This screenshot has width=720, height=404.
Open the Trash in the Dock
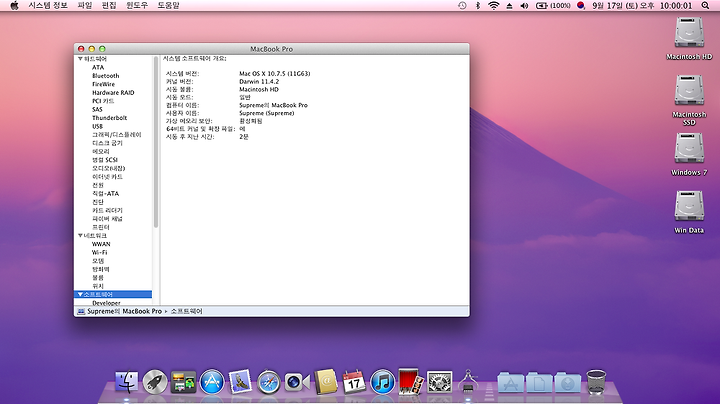click(x=596, y=382)
